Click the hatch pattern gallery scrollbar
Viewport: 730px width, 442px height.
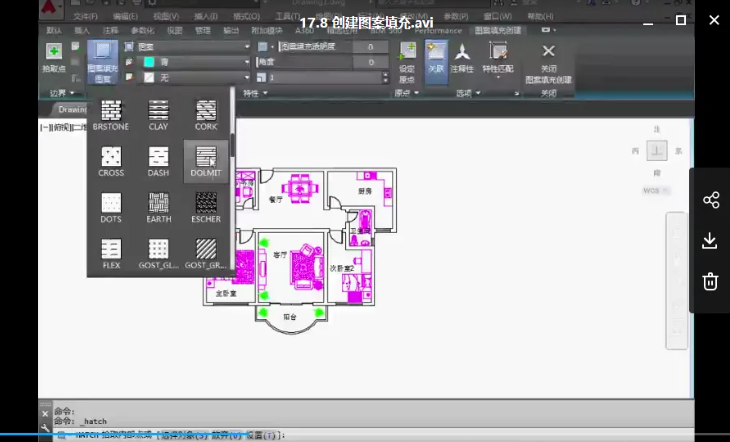[232, 144]
